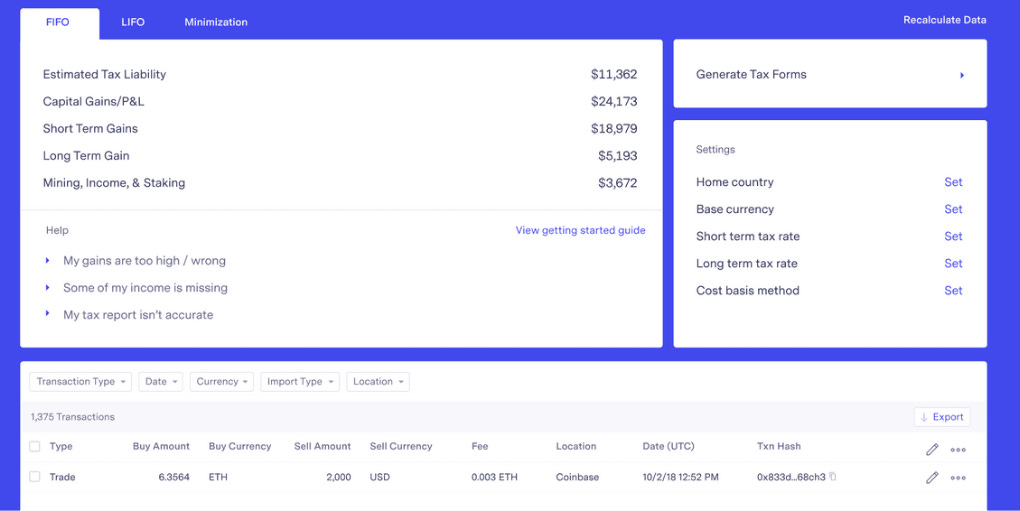1020x511 pixels.
Task: Click the Buy Amount column header
Action: [161, 447]
